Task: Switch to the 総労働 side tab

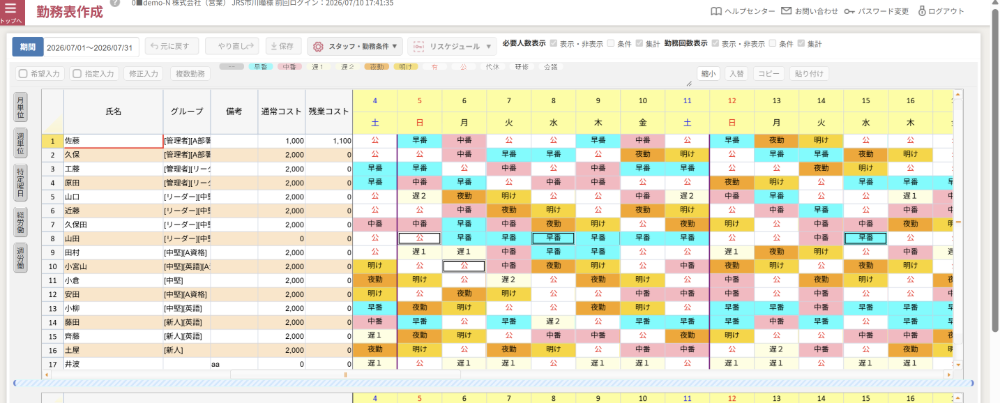Action: pyautogui.click(x=21, y=221)
